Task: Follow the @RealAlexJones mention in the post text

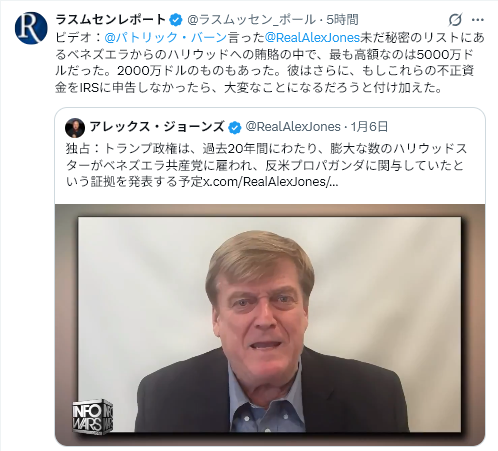Action: 312,37
